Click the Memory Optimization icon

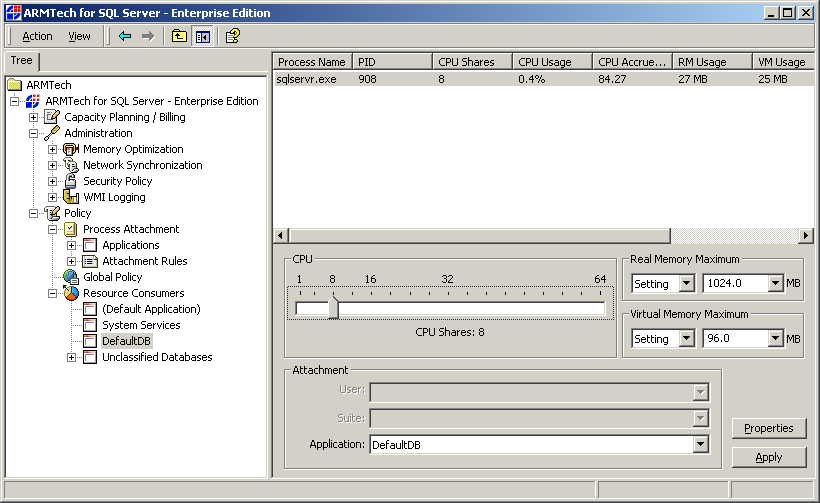tap(71, 149)
